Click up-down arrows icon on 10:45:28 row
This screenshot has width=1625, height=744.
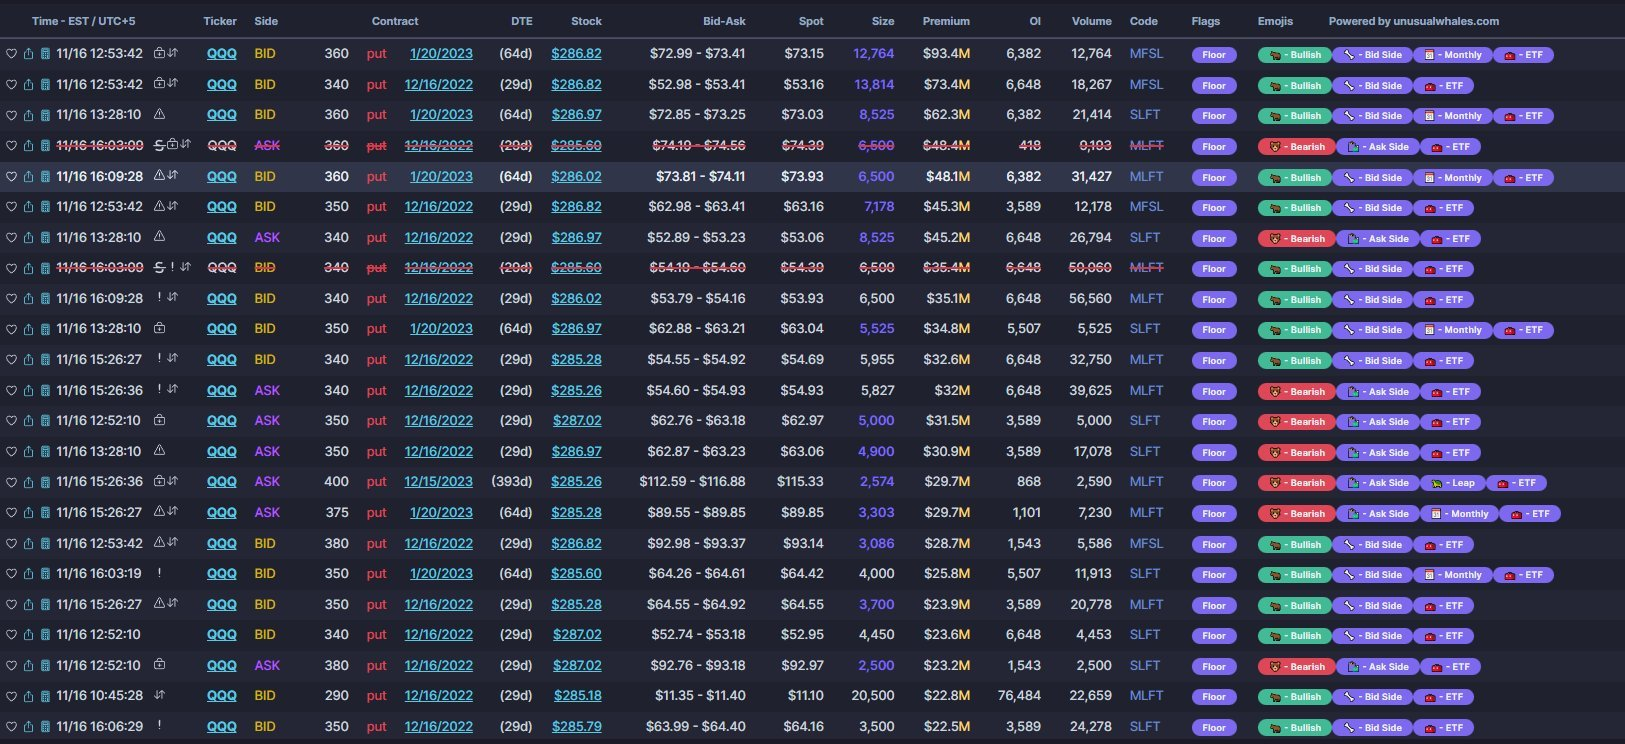(x=159, y=695)
